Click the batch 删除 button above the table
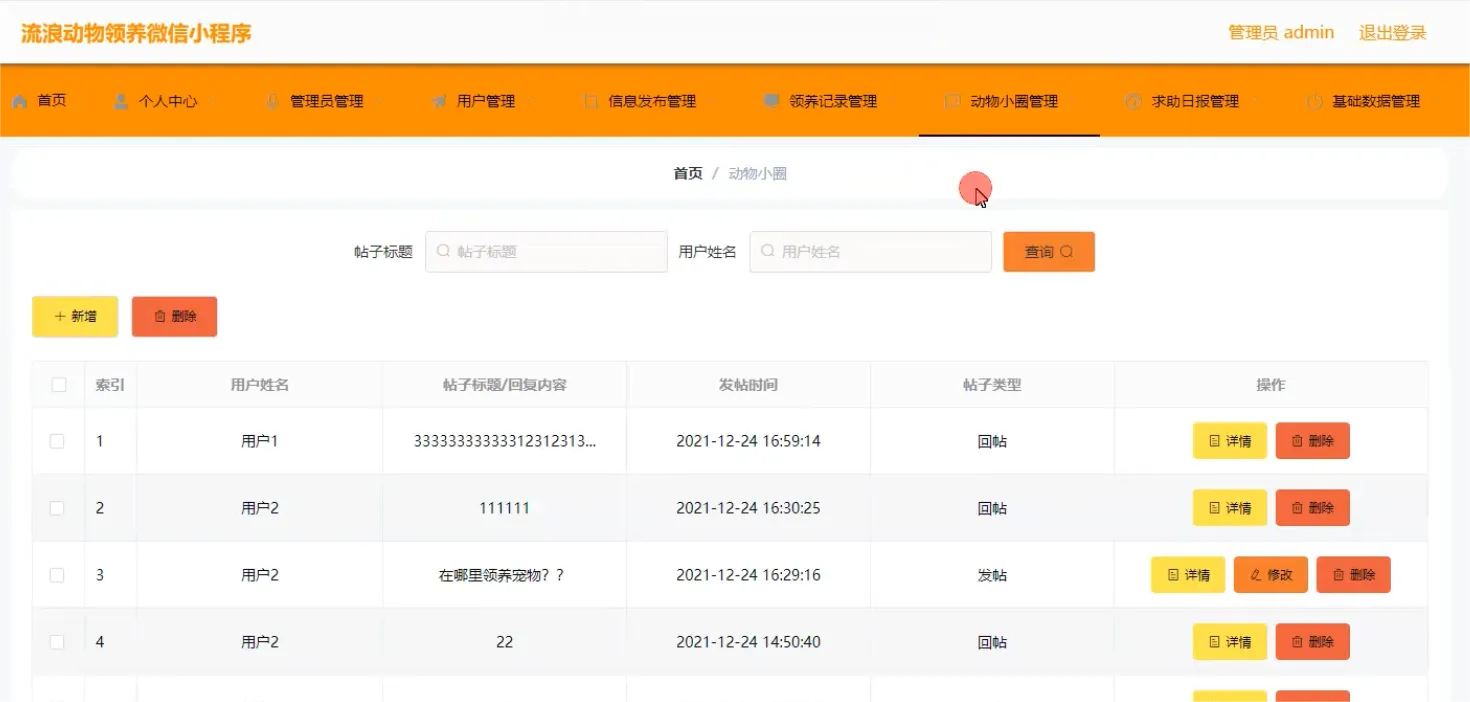The width and height of the screenshot is (1470, 702). [174, 316]
